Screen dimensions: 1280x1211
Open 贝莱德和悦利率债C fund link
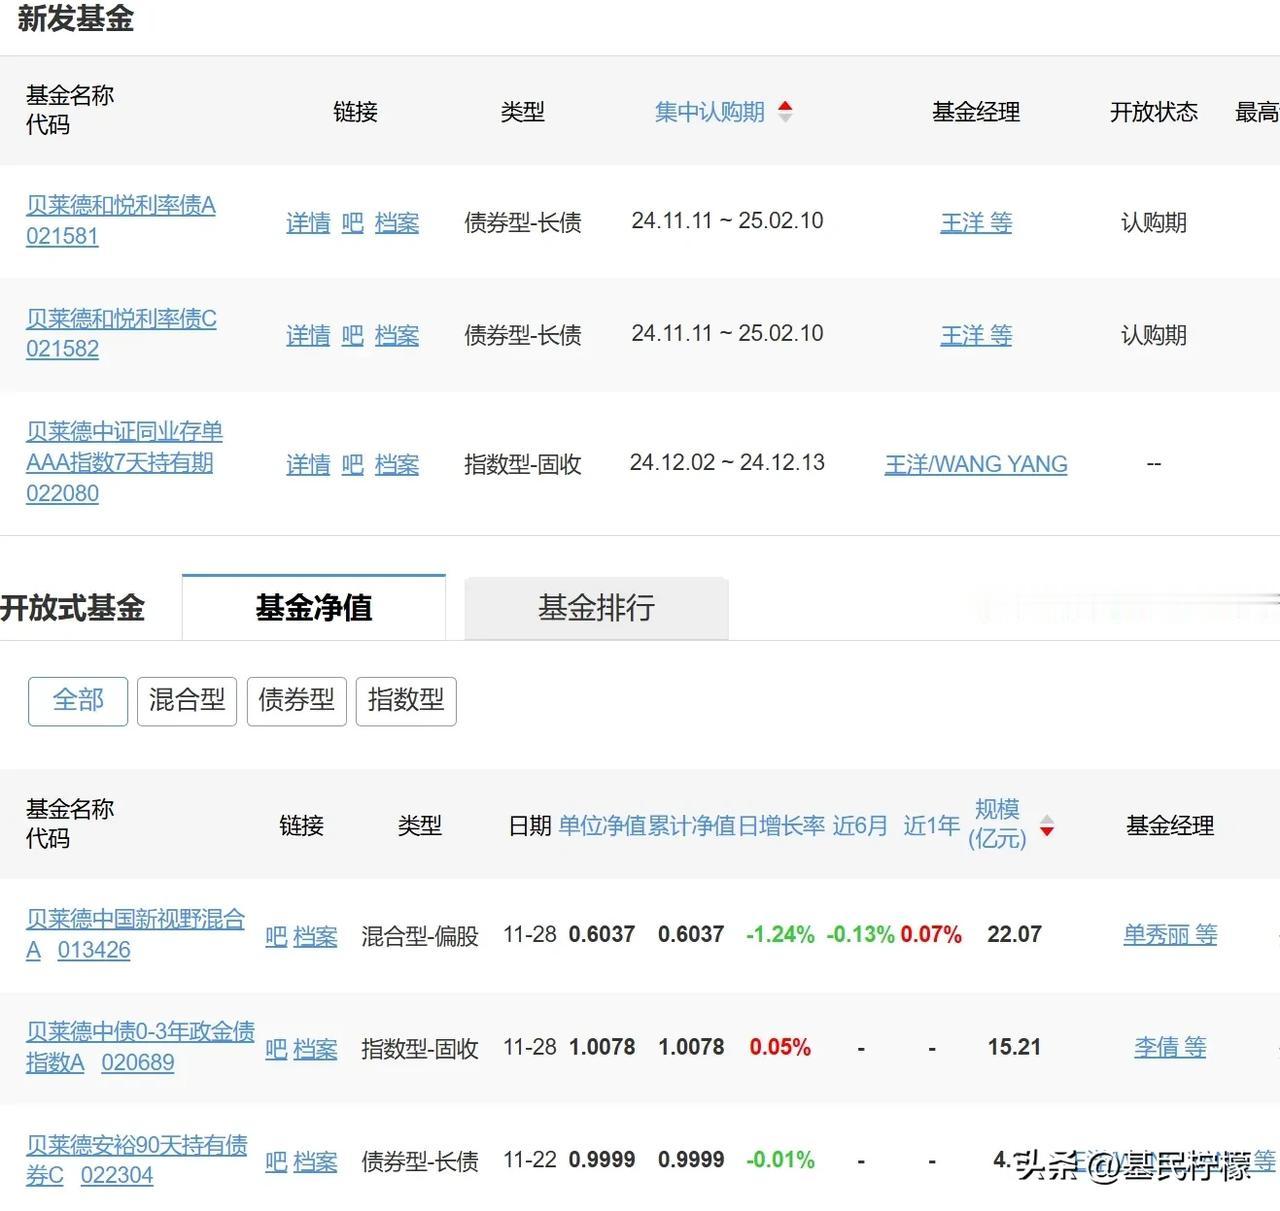click(121, 319)
